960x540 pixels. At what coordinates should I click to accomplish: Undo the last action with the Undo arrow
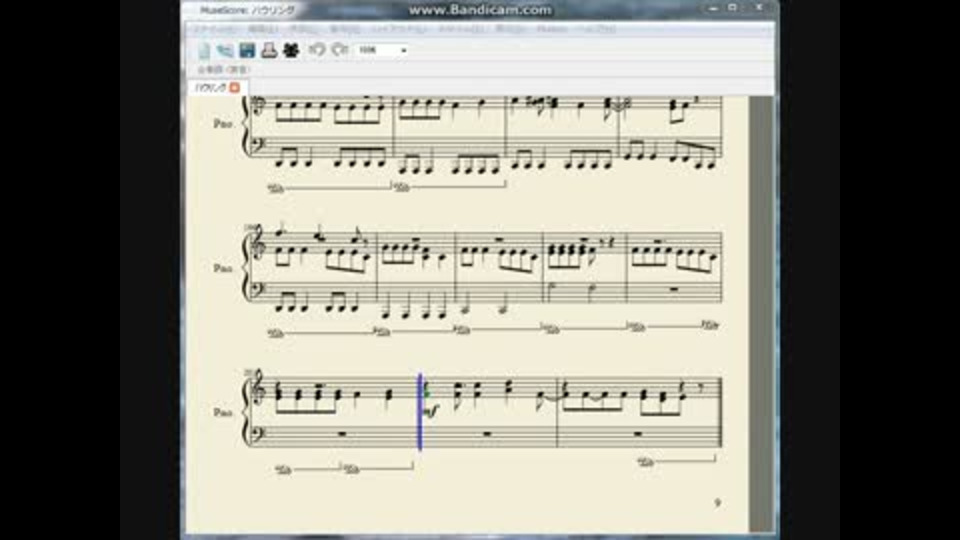coord(317,50)
